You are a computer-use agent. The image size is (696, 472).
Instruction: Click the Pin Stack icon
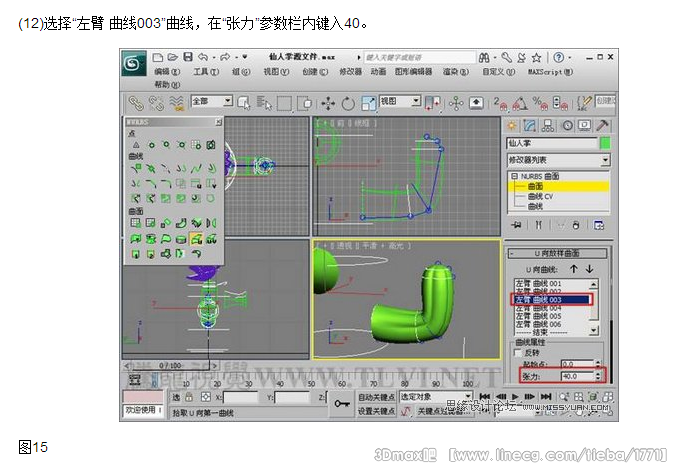[516, 225]
